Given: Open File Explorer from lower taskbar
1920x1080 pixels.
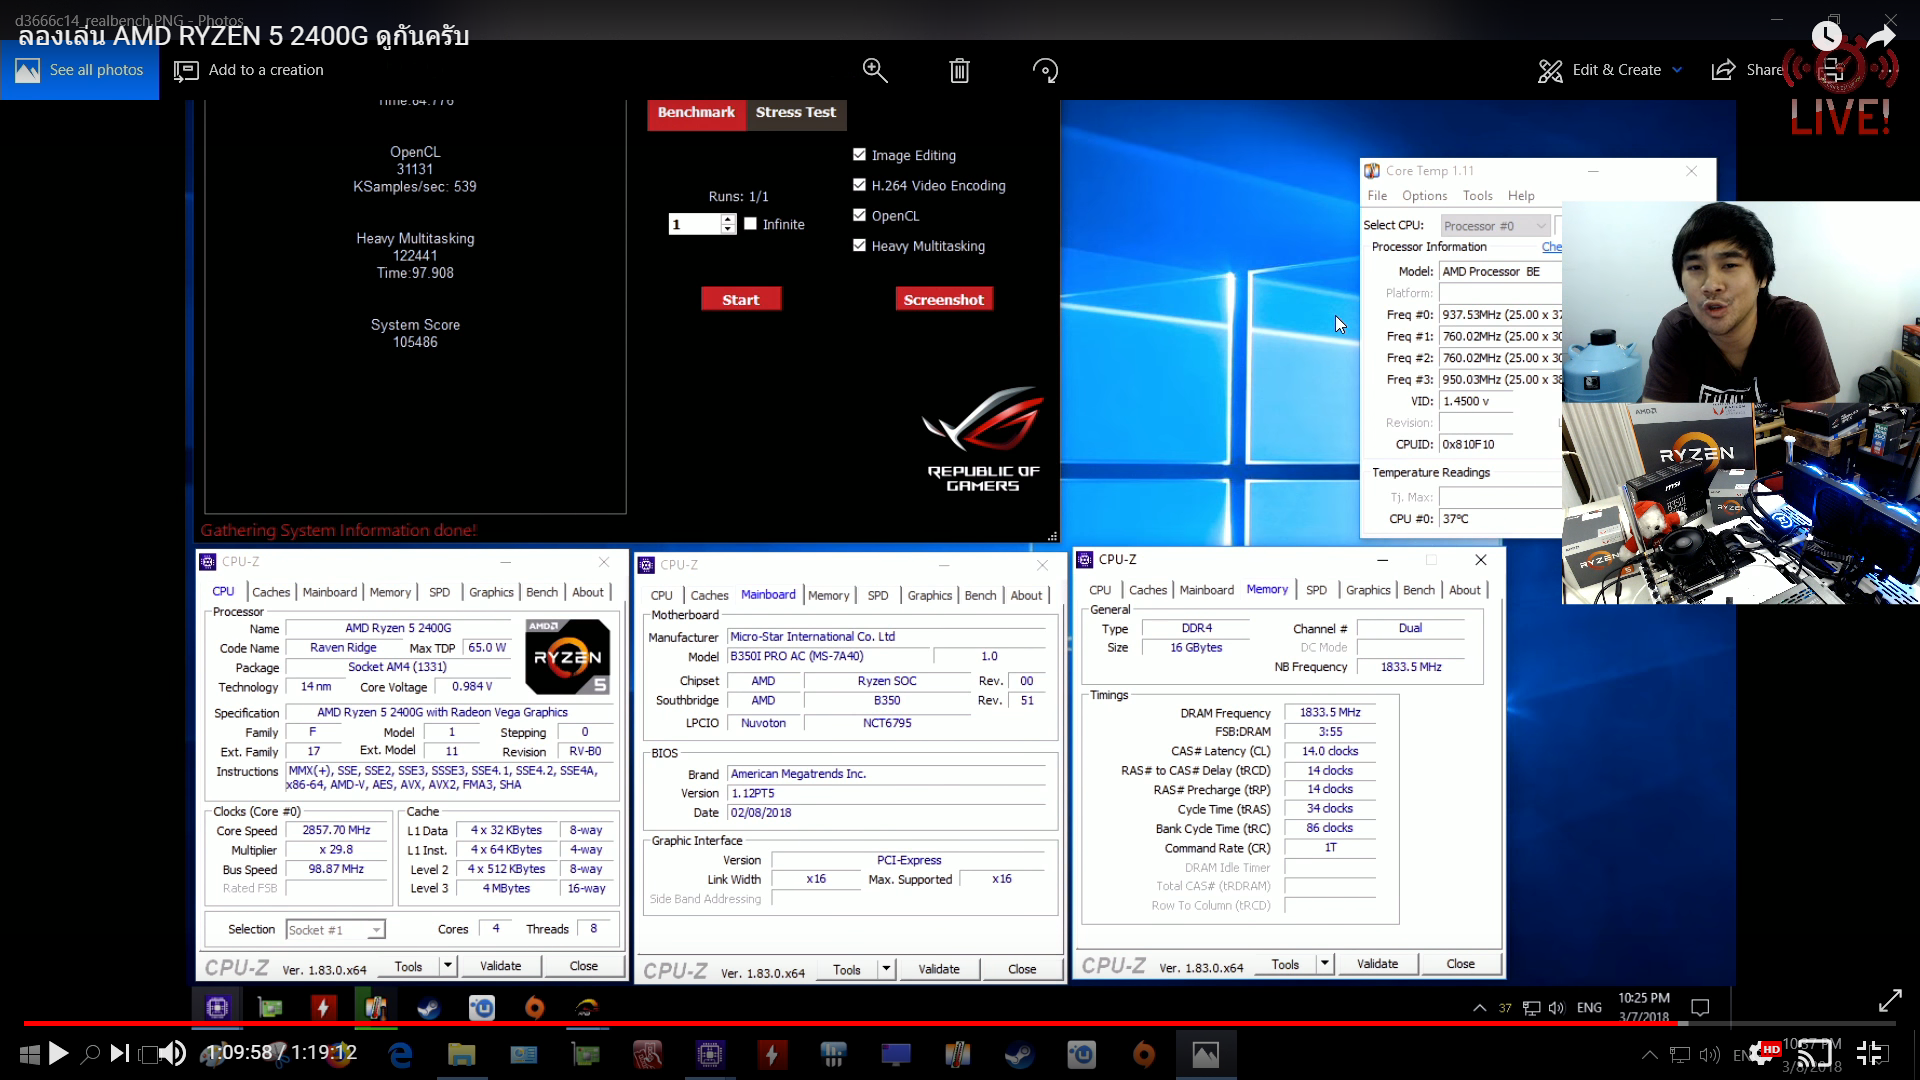Looking at the screenshot, I should point(461,1054).
